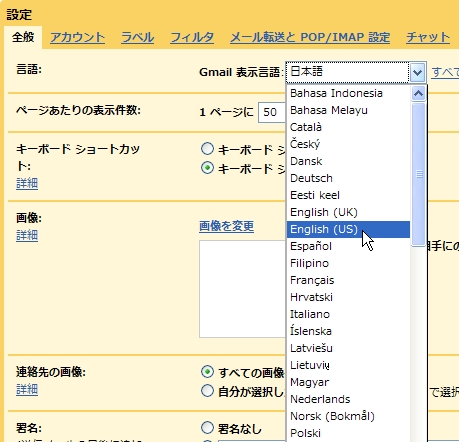The height and width of the screenshot is (442, 459).
Task: Click the 日本語 language combo box
Action: point(356,72)
